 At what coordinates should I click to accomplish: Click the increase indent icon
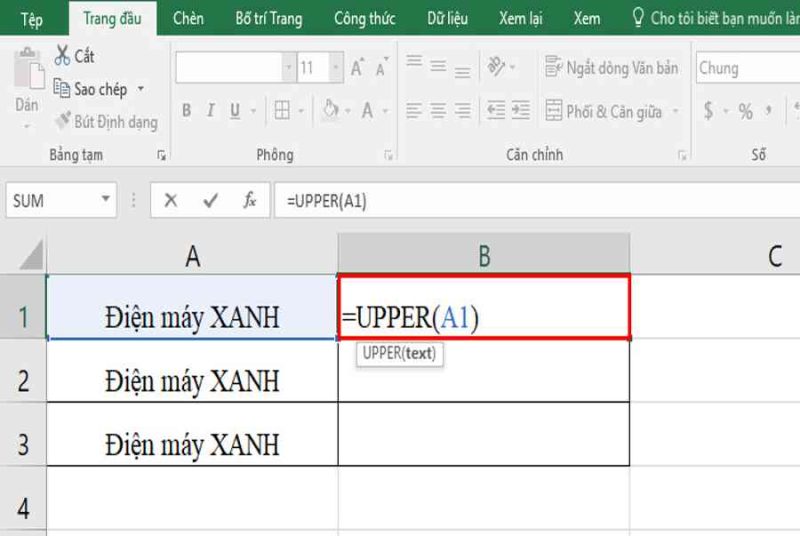pos(520,110)
